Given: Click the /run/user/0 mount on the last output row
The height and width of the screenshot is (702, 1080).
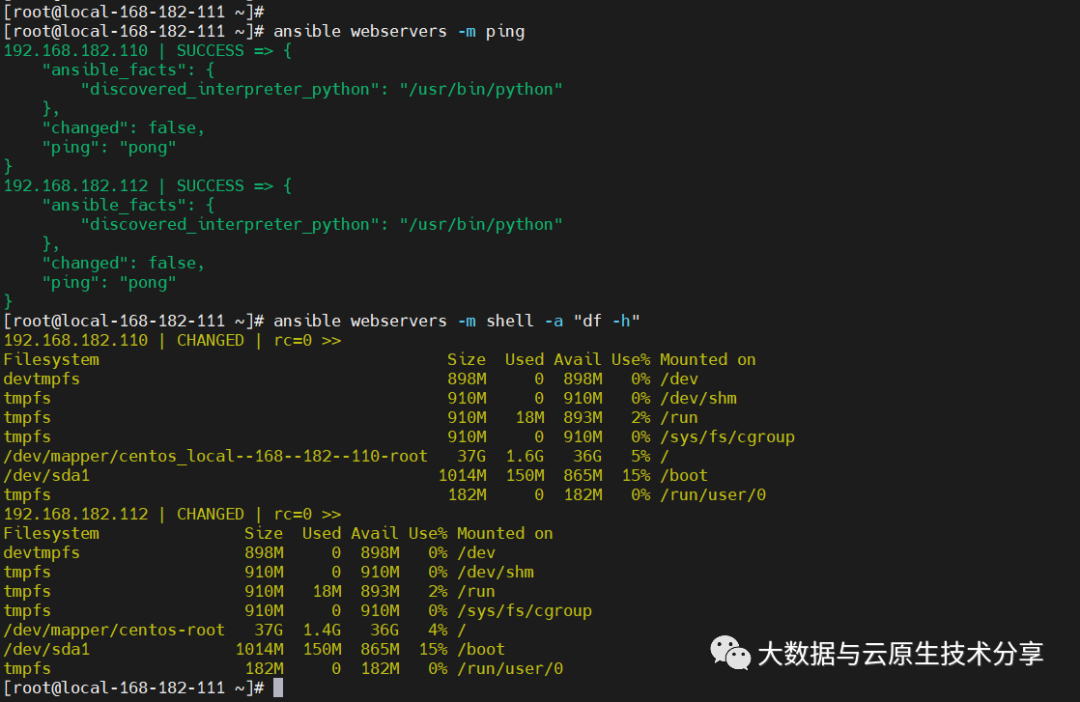Looking at the screenshot, I should pos(510,669).
